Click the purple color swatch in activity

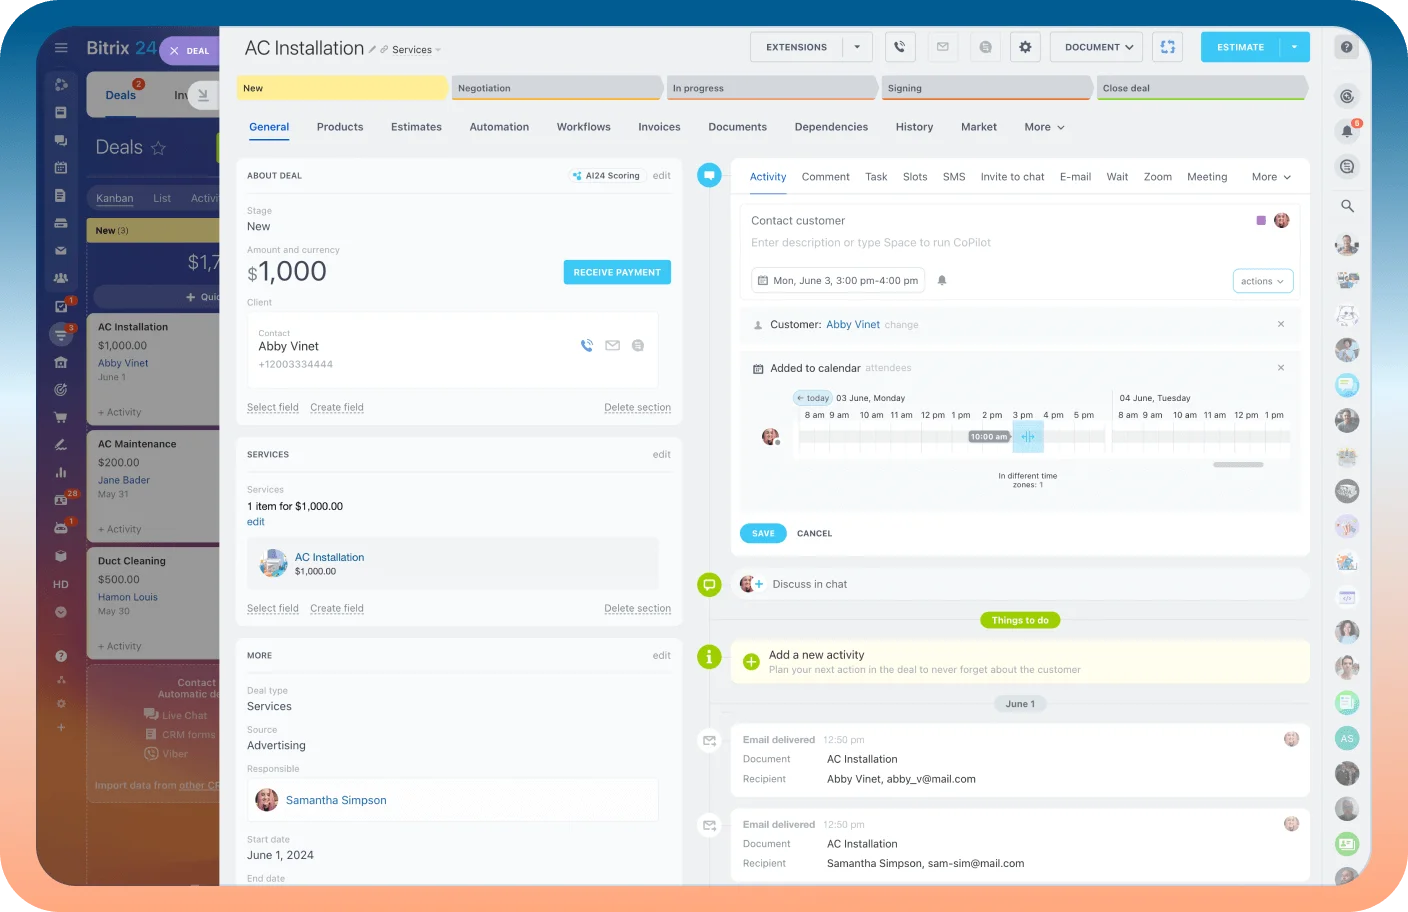pos(1261,221)
